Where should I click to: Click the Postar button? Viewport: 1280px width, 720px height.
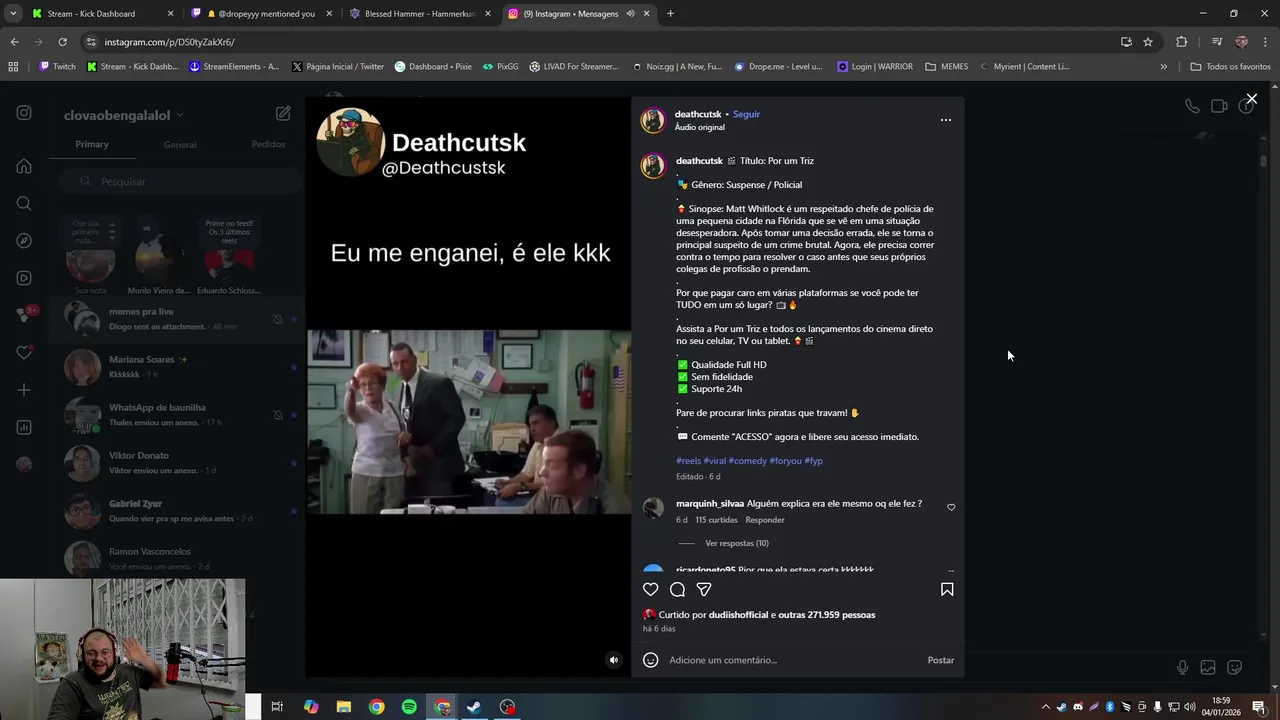(x=941, y=660)
